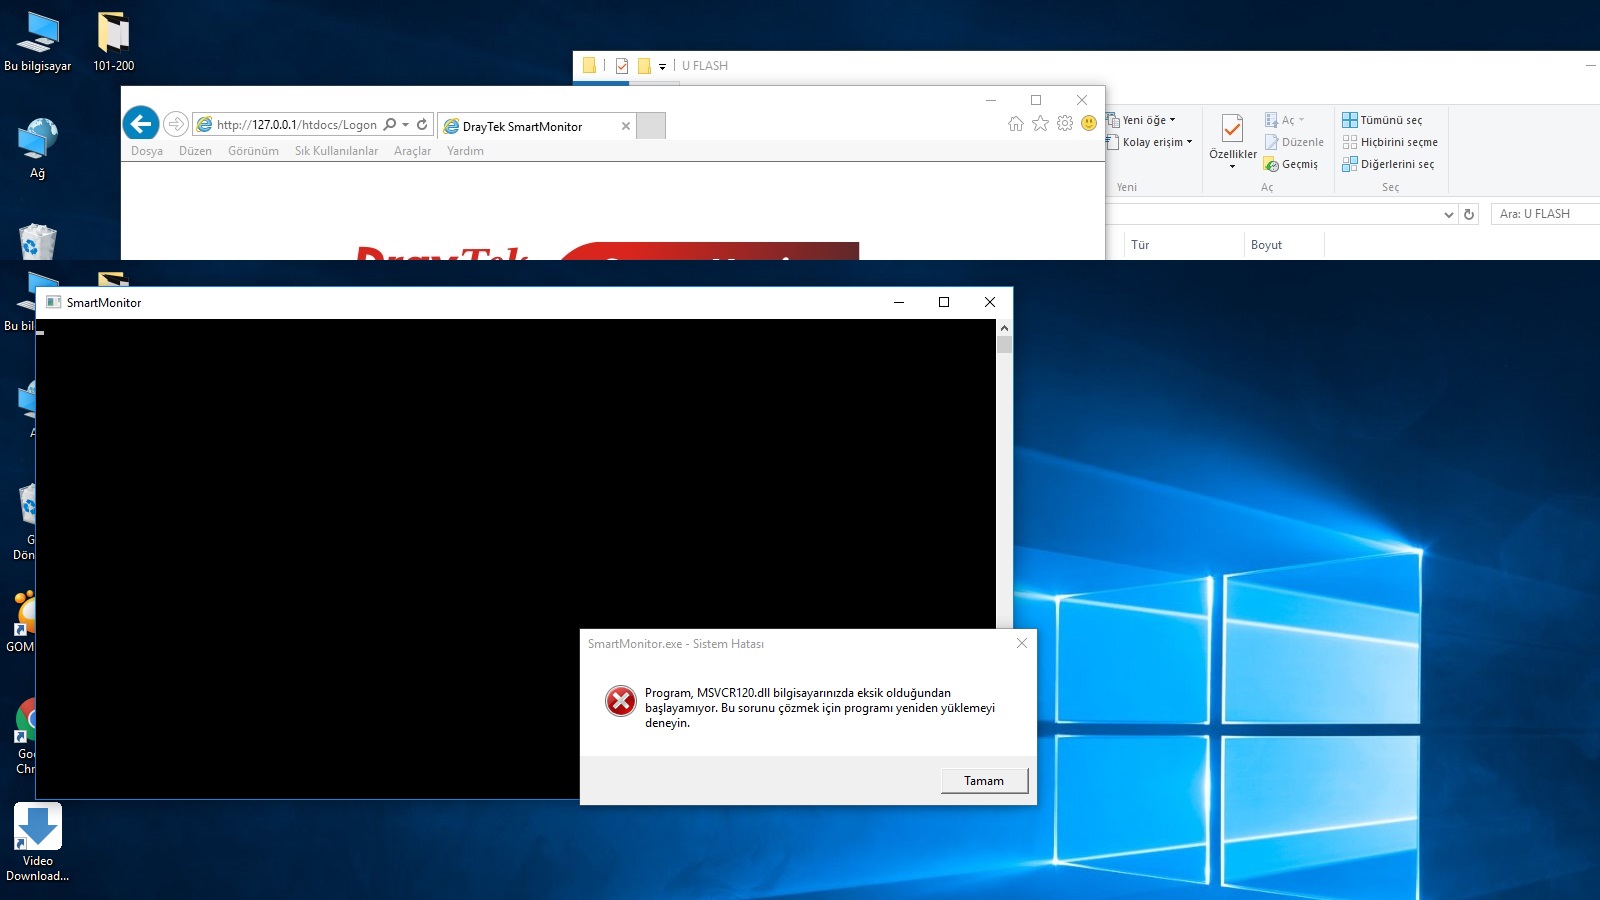Click the SmartMonitor console scrollbar thumb
This screenshot has height=900, width=1600.
pyautogui.click(x=1004, y=345)
